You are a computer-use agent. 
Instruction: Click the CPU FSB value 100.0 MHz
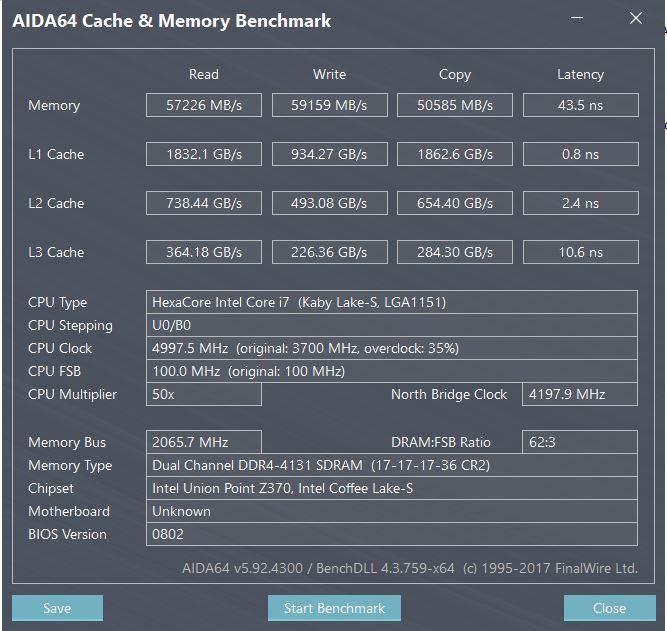392,371
